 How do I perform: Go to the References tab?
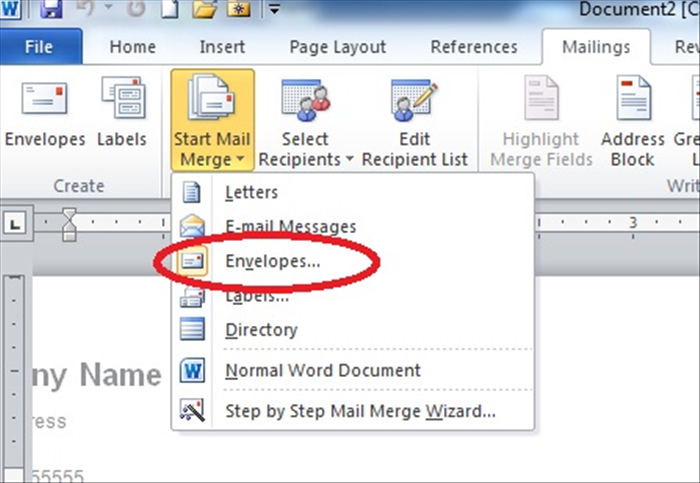(474, 46)
